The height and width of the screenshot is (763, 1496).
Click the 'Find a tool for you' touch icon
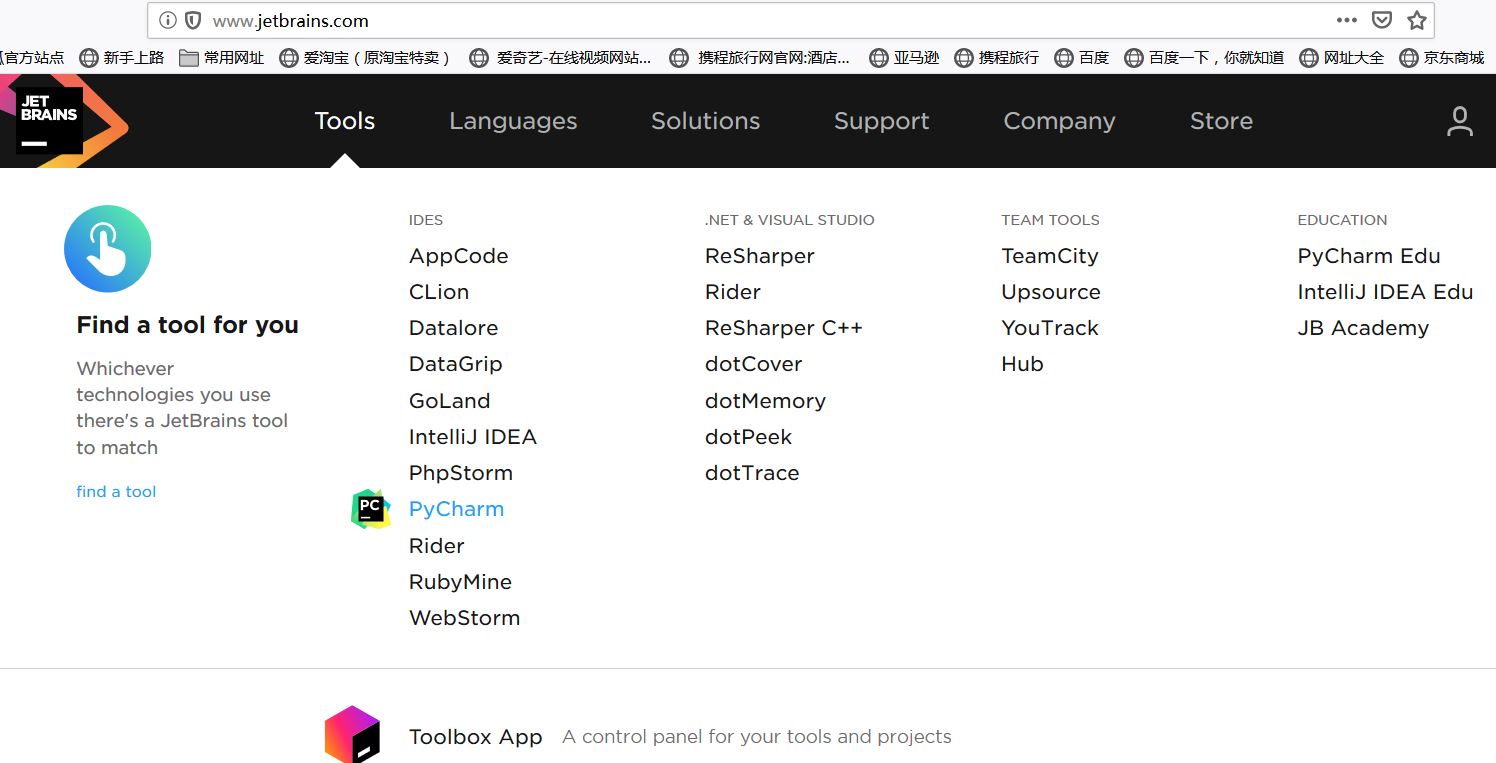coord(107,248)
